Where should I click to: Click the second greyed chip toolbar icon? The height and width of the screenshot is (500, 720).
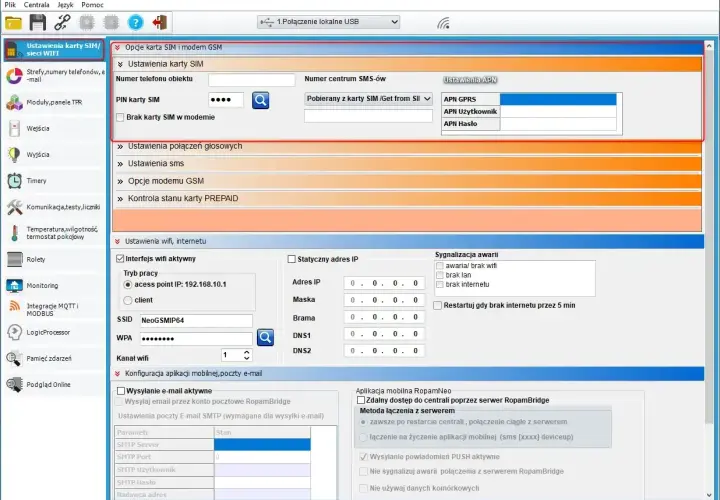click(111, 22)
